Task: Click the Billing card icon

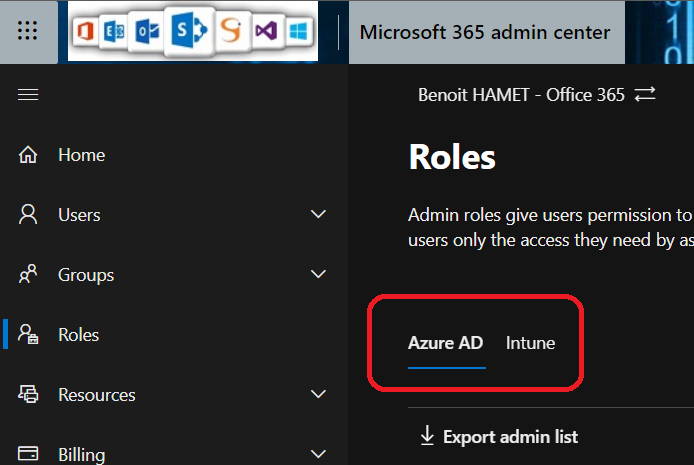Action: tap(28, 454)
